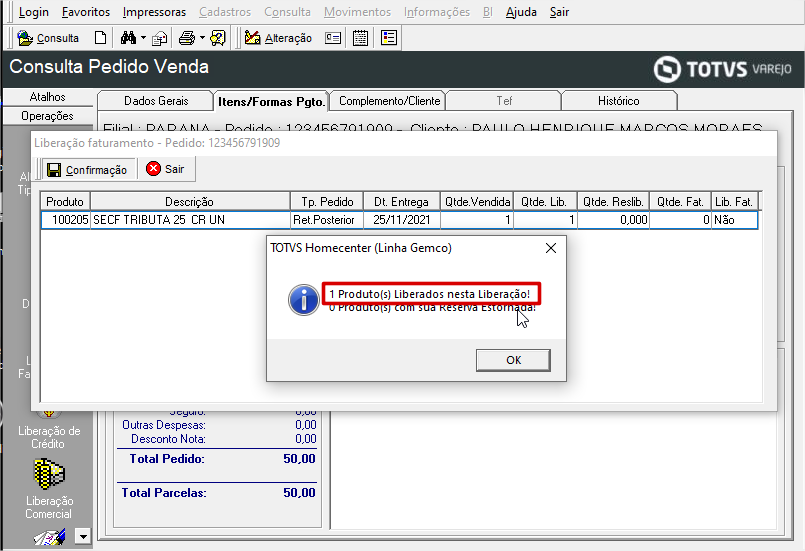The width and height of the screenshot is (805, 551).
Task: Click the Produto column header
Action: [x=65, y=202]
